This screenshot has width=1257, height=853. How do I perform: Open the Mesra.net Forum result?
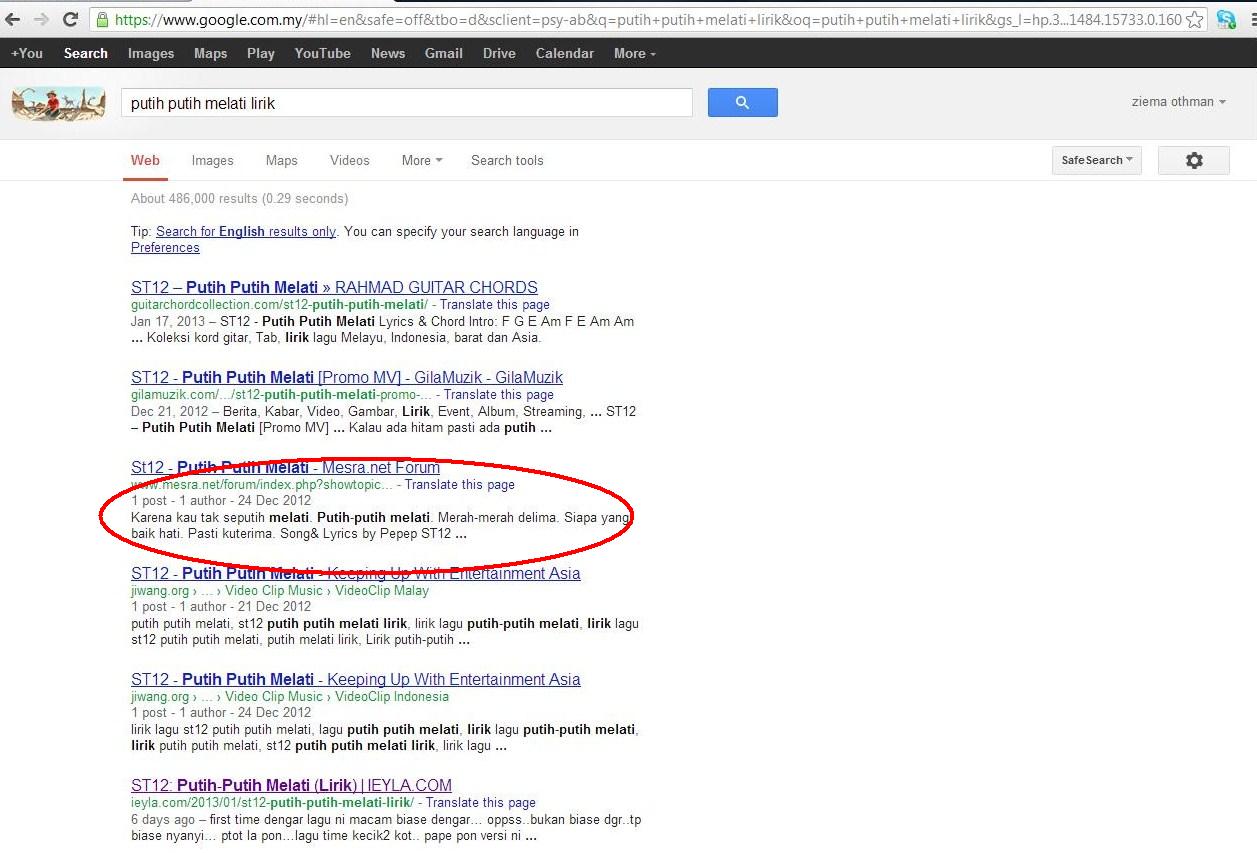(x=285, y=467)
